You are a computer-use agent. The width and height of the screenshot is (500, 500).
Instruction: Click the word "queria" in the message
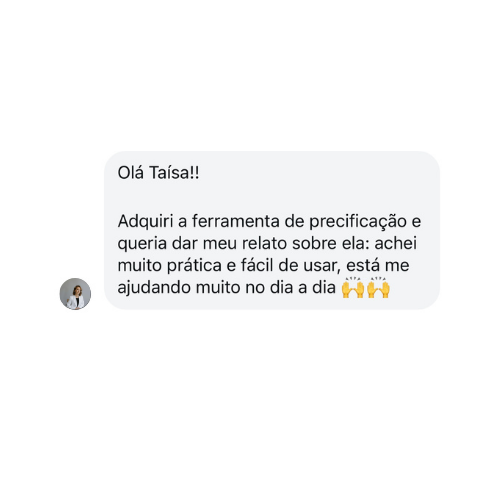pyautogui.click(x=142, y=243)
